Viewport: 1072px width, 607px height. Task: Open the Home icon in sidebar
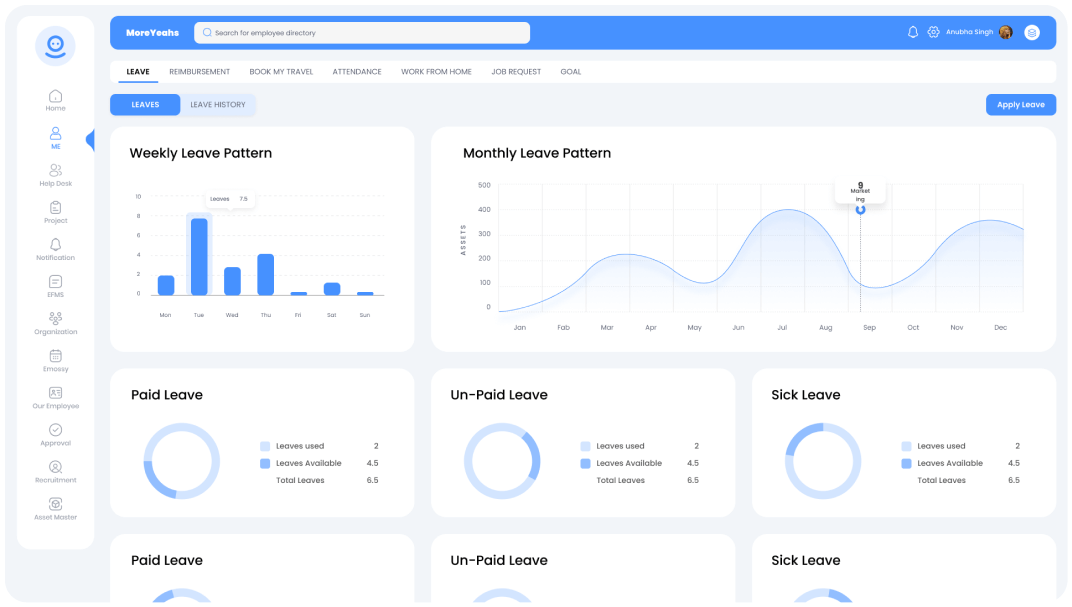(55, 96)
